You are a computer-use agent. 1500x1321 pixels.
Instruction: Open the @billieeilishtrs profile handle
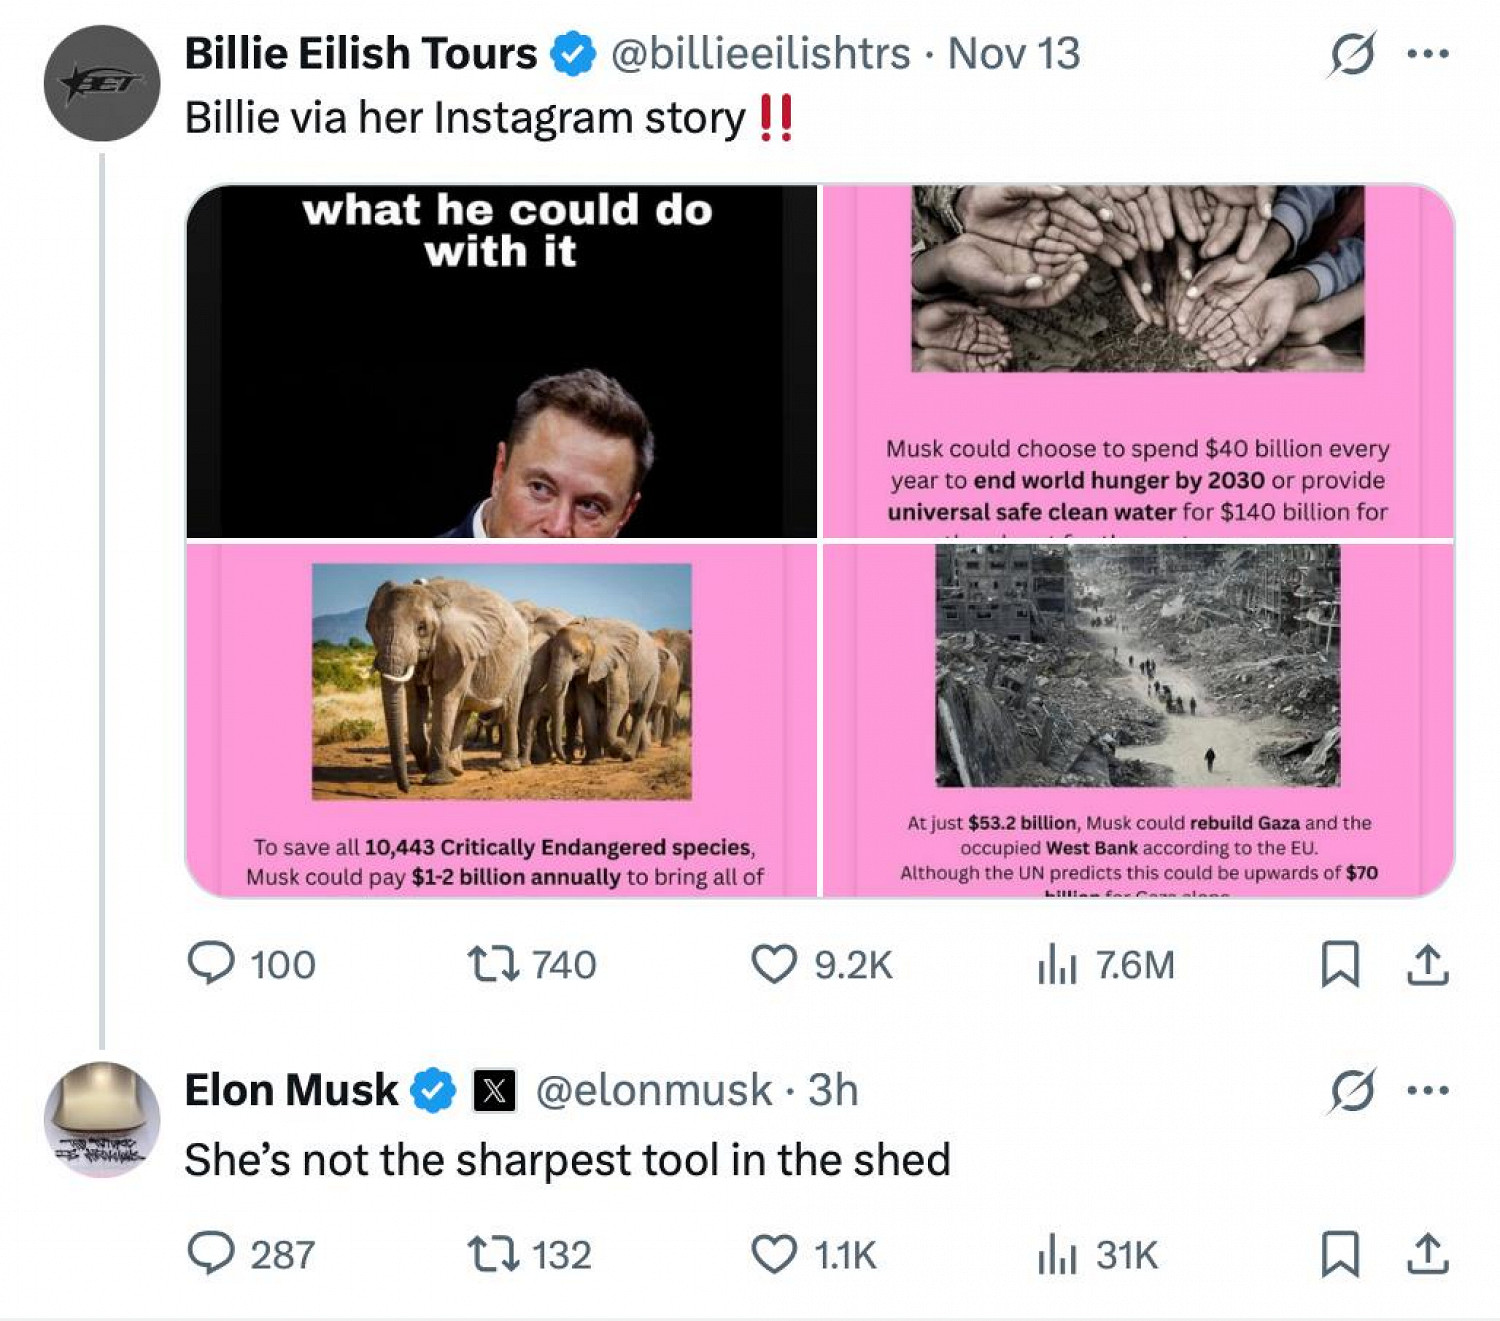pos(760,54)
